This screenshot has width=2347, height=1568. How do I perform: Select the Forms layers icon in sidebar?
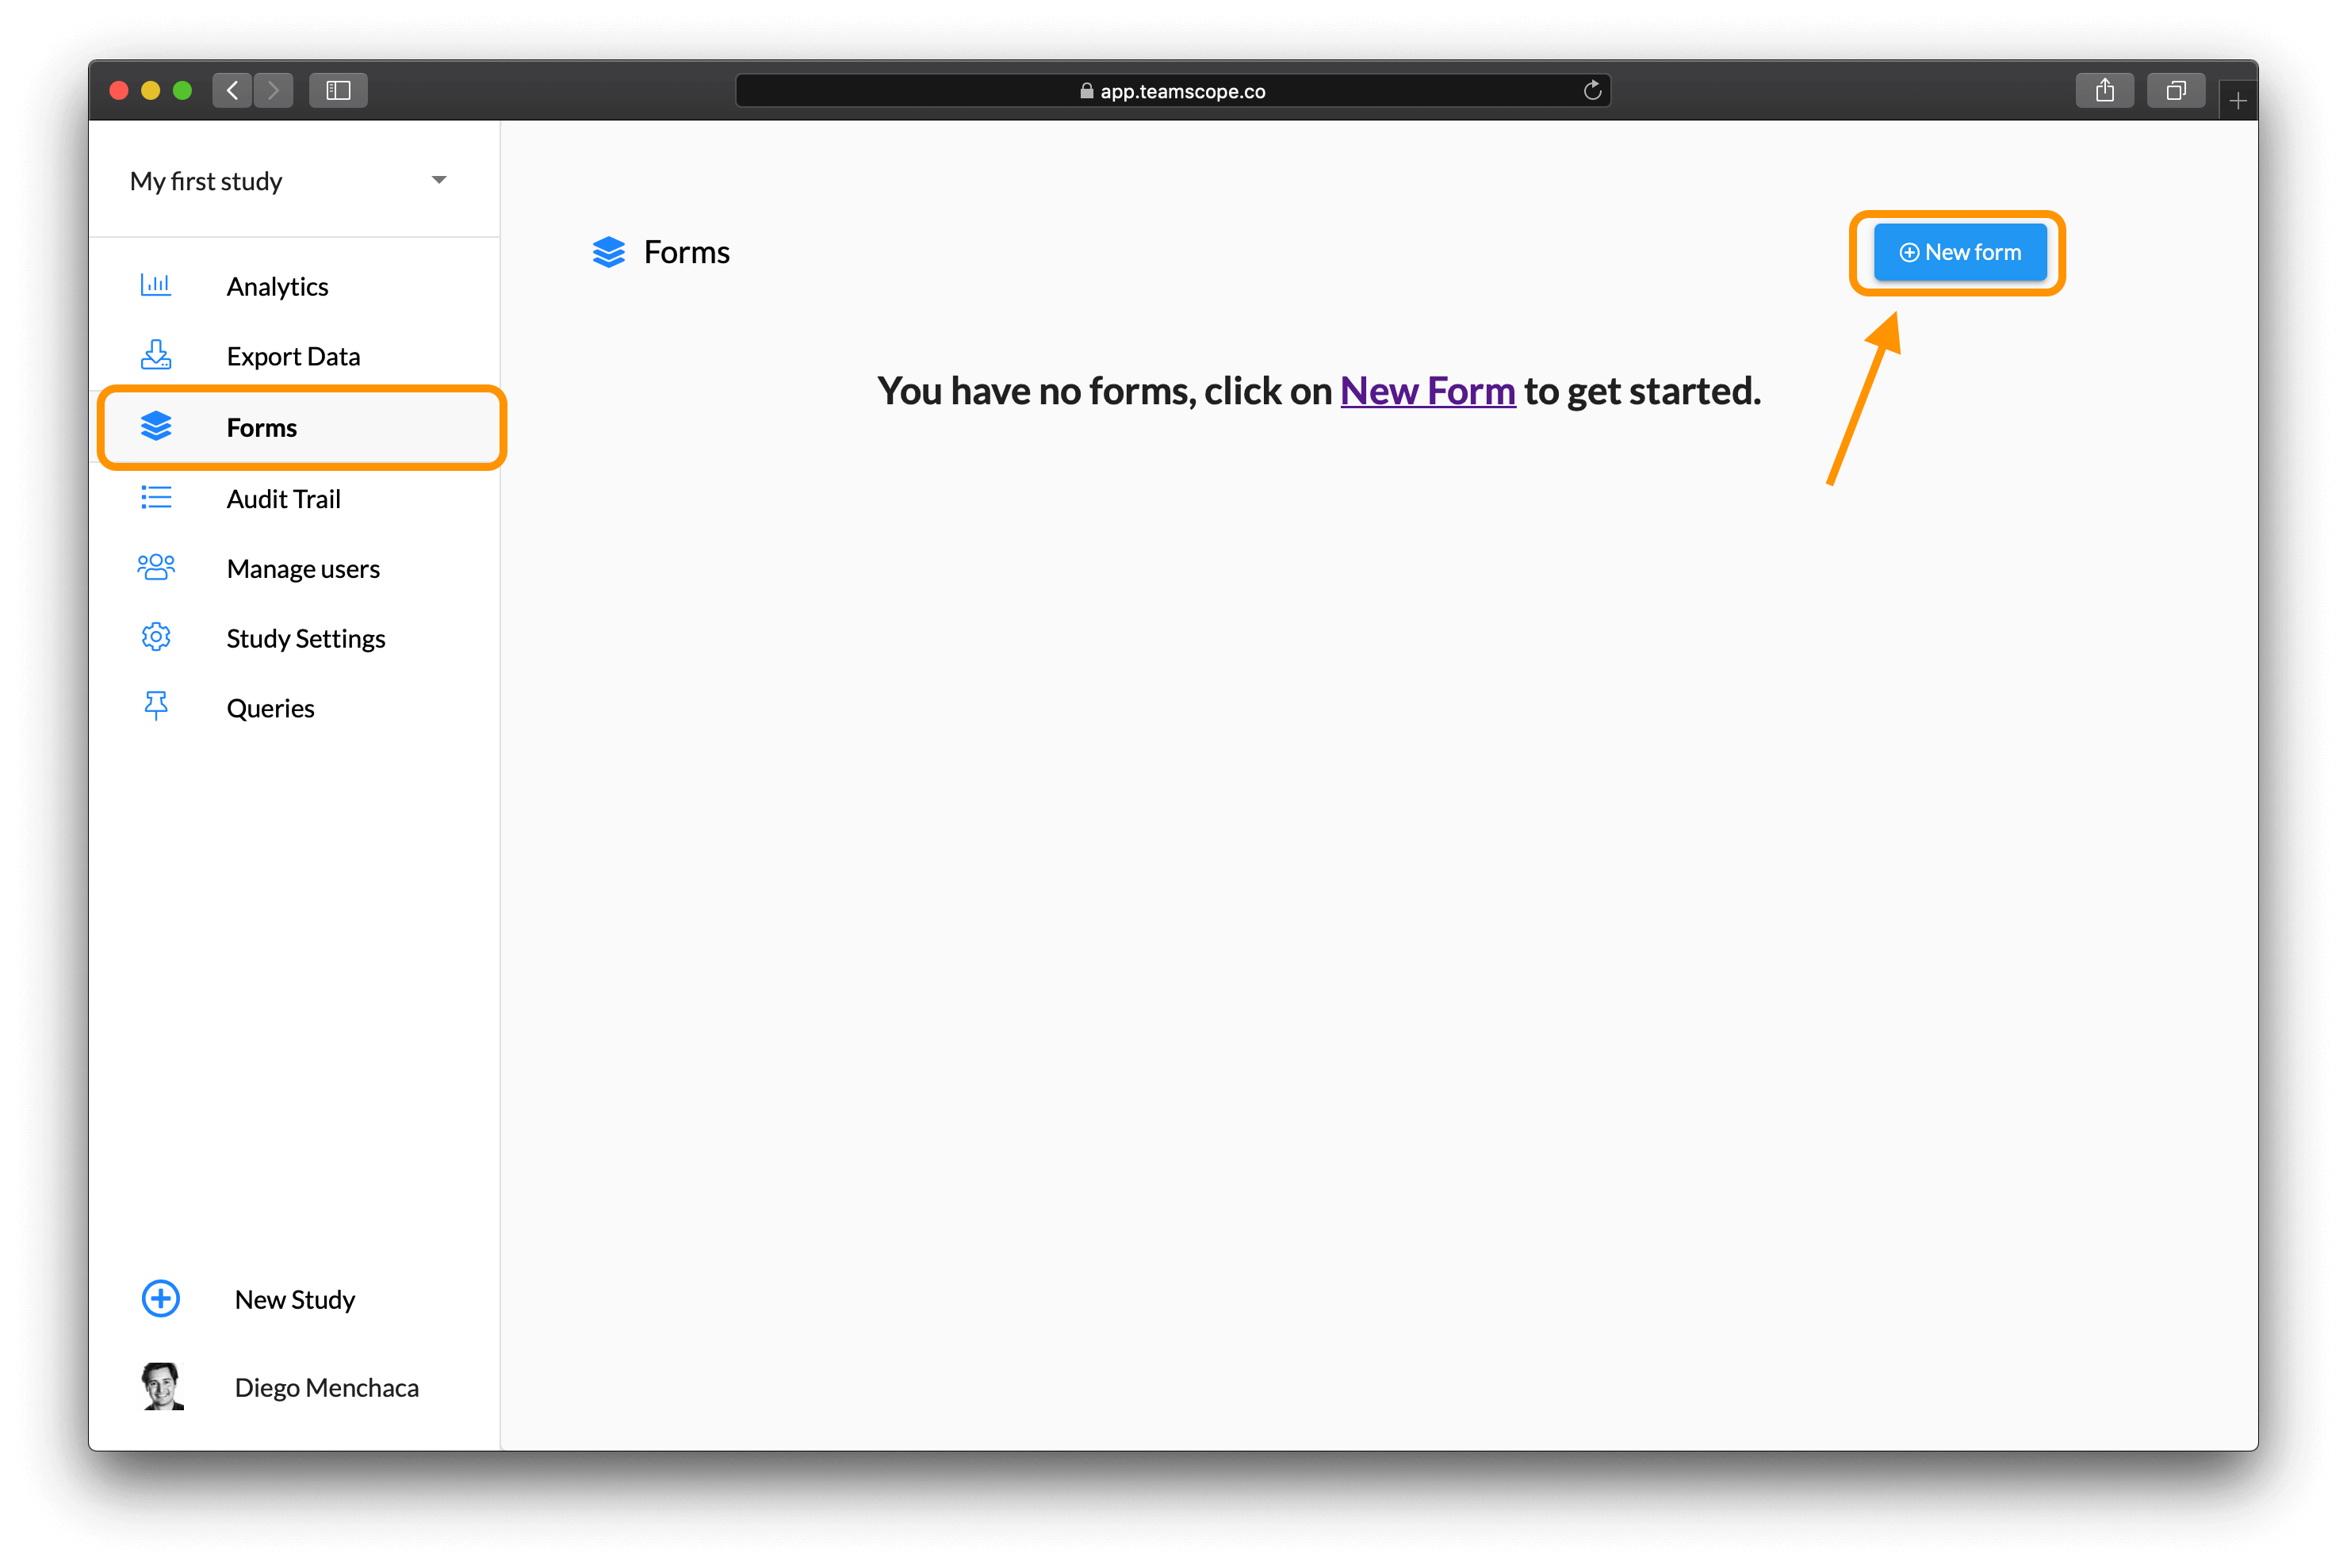pyautogui.click(x=157, y=427)
